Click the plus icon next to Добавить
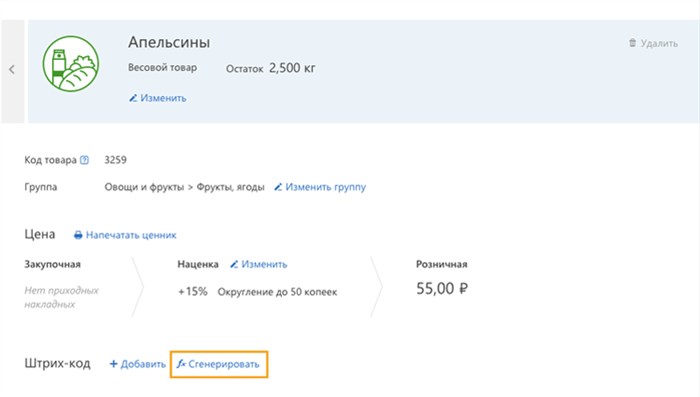 pyautogui.click(x=113, y=364)
